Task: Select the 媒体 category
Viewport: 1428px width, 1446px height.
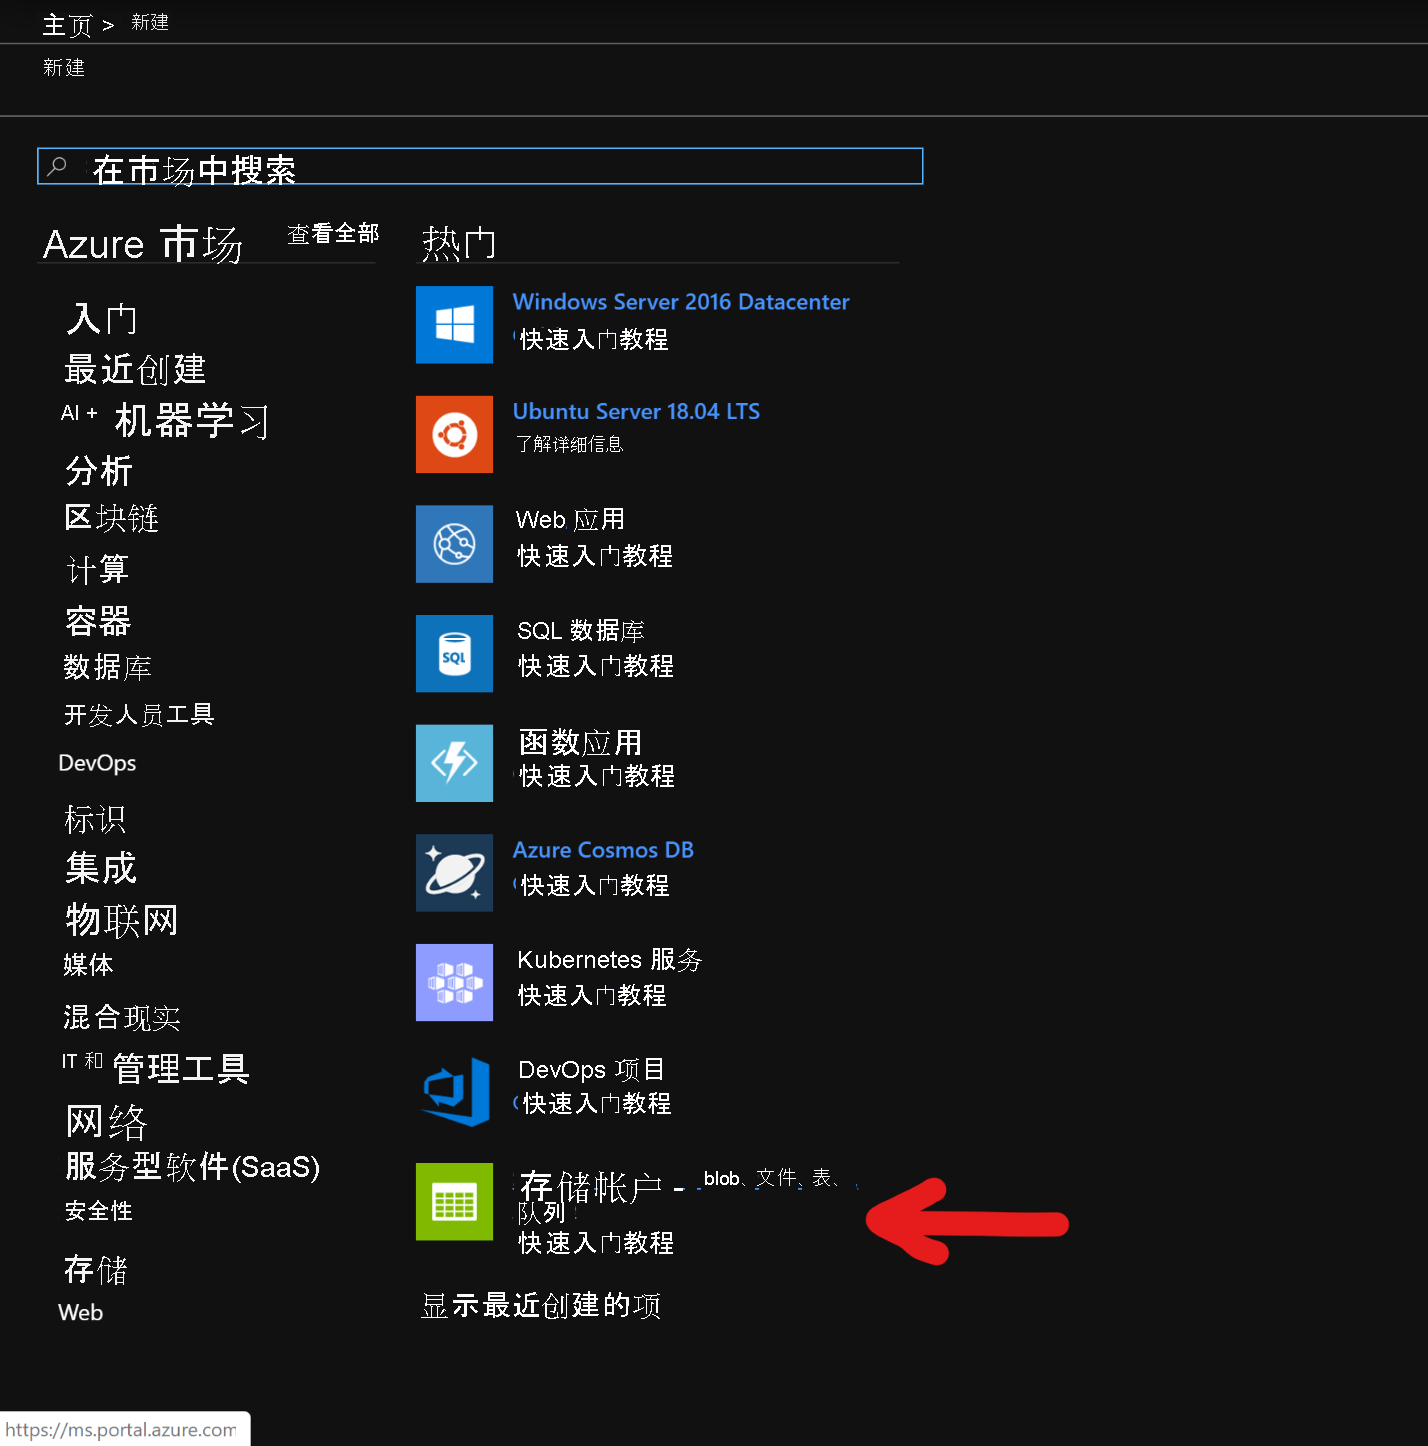Action: 88,965
